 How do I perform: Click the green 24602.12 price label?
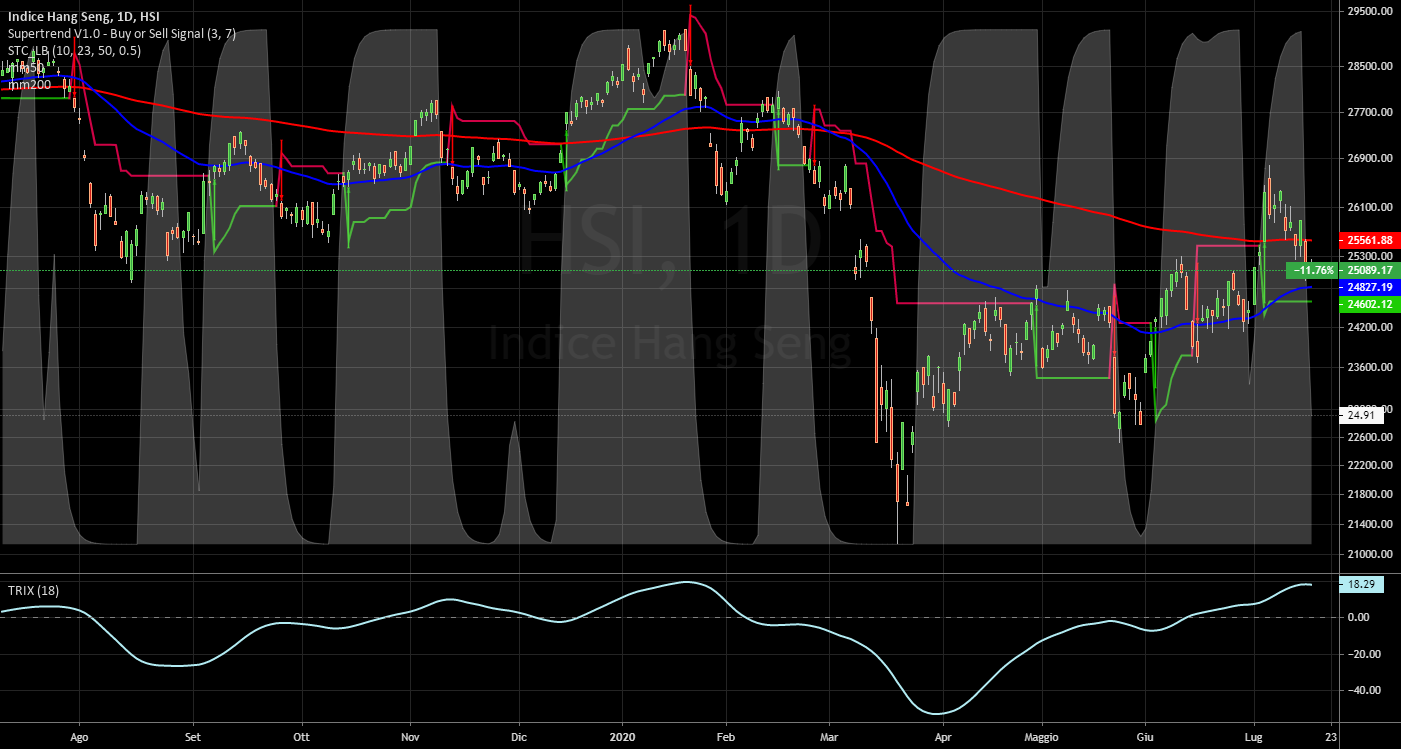coord(1369,304)
